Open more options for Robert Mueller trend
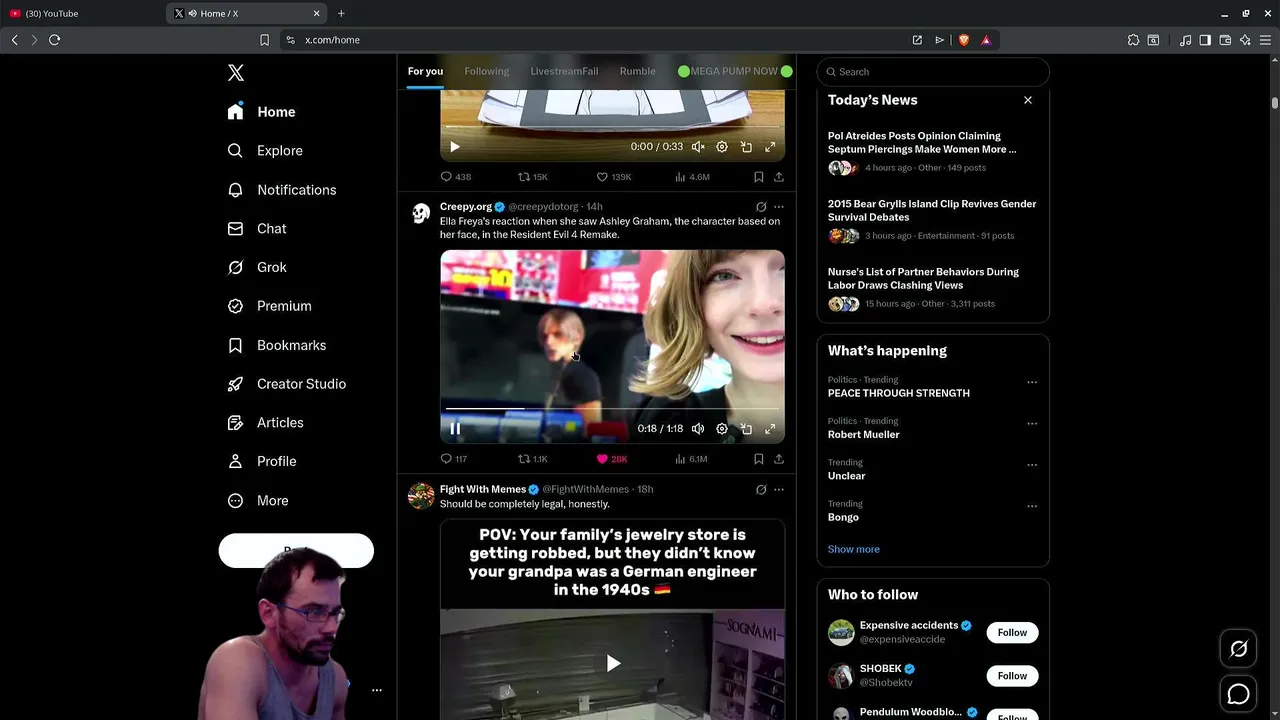The height and width of the screenshot is (720, 1280). pyautogui.click(x=1032, y=423)
